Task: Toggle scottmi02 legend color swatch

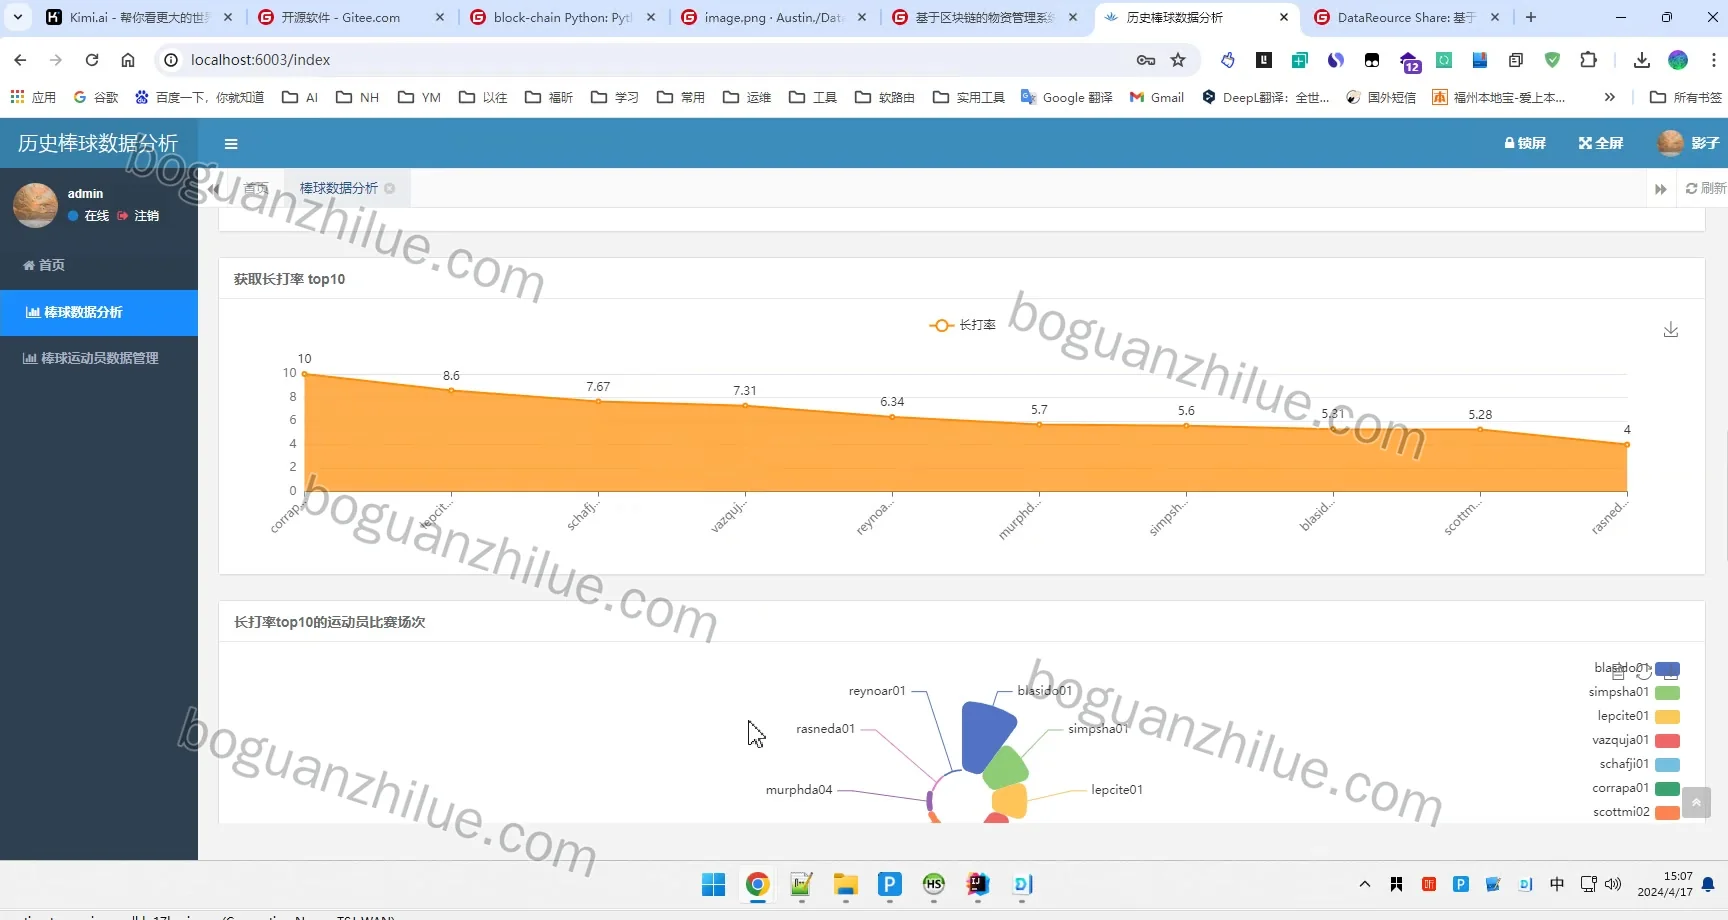Action: click(x=1667, y=812)
